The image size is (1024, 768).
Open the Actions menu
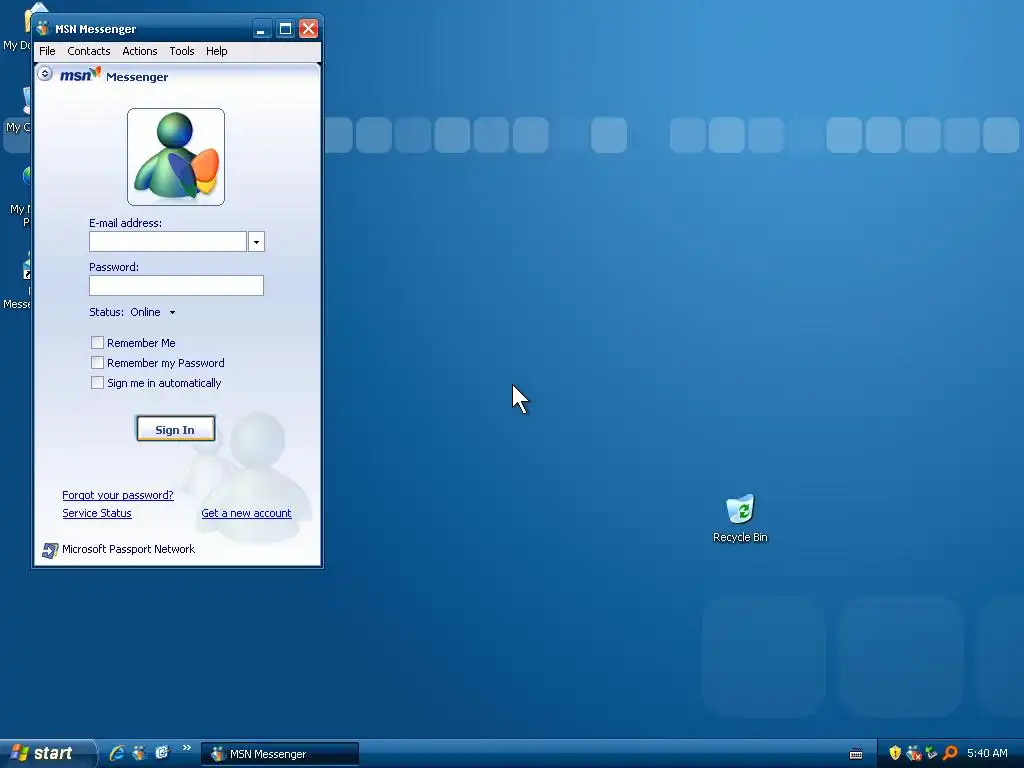point(140,51)
